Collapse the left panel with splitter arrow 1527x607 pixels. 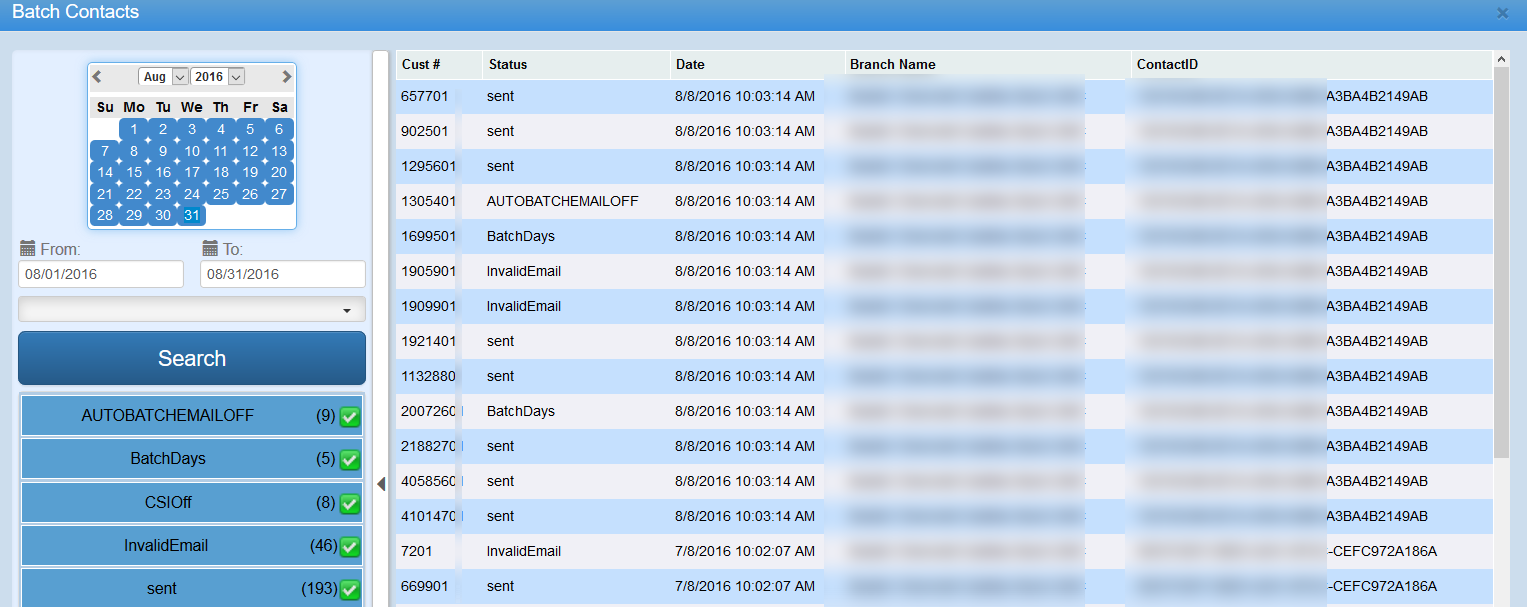pos(381,484)
